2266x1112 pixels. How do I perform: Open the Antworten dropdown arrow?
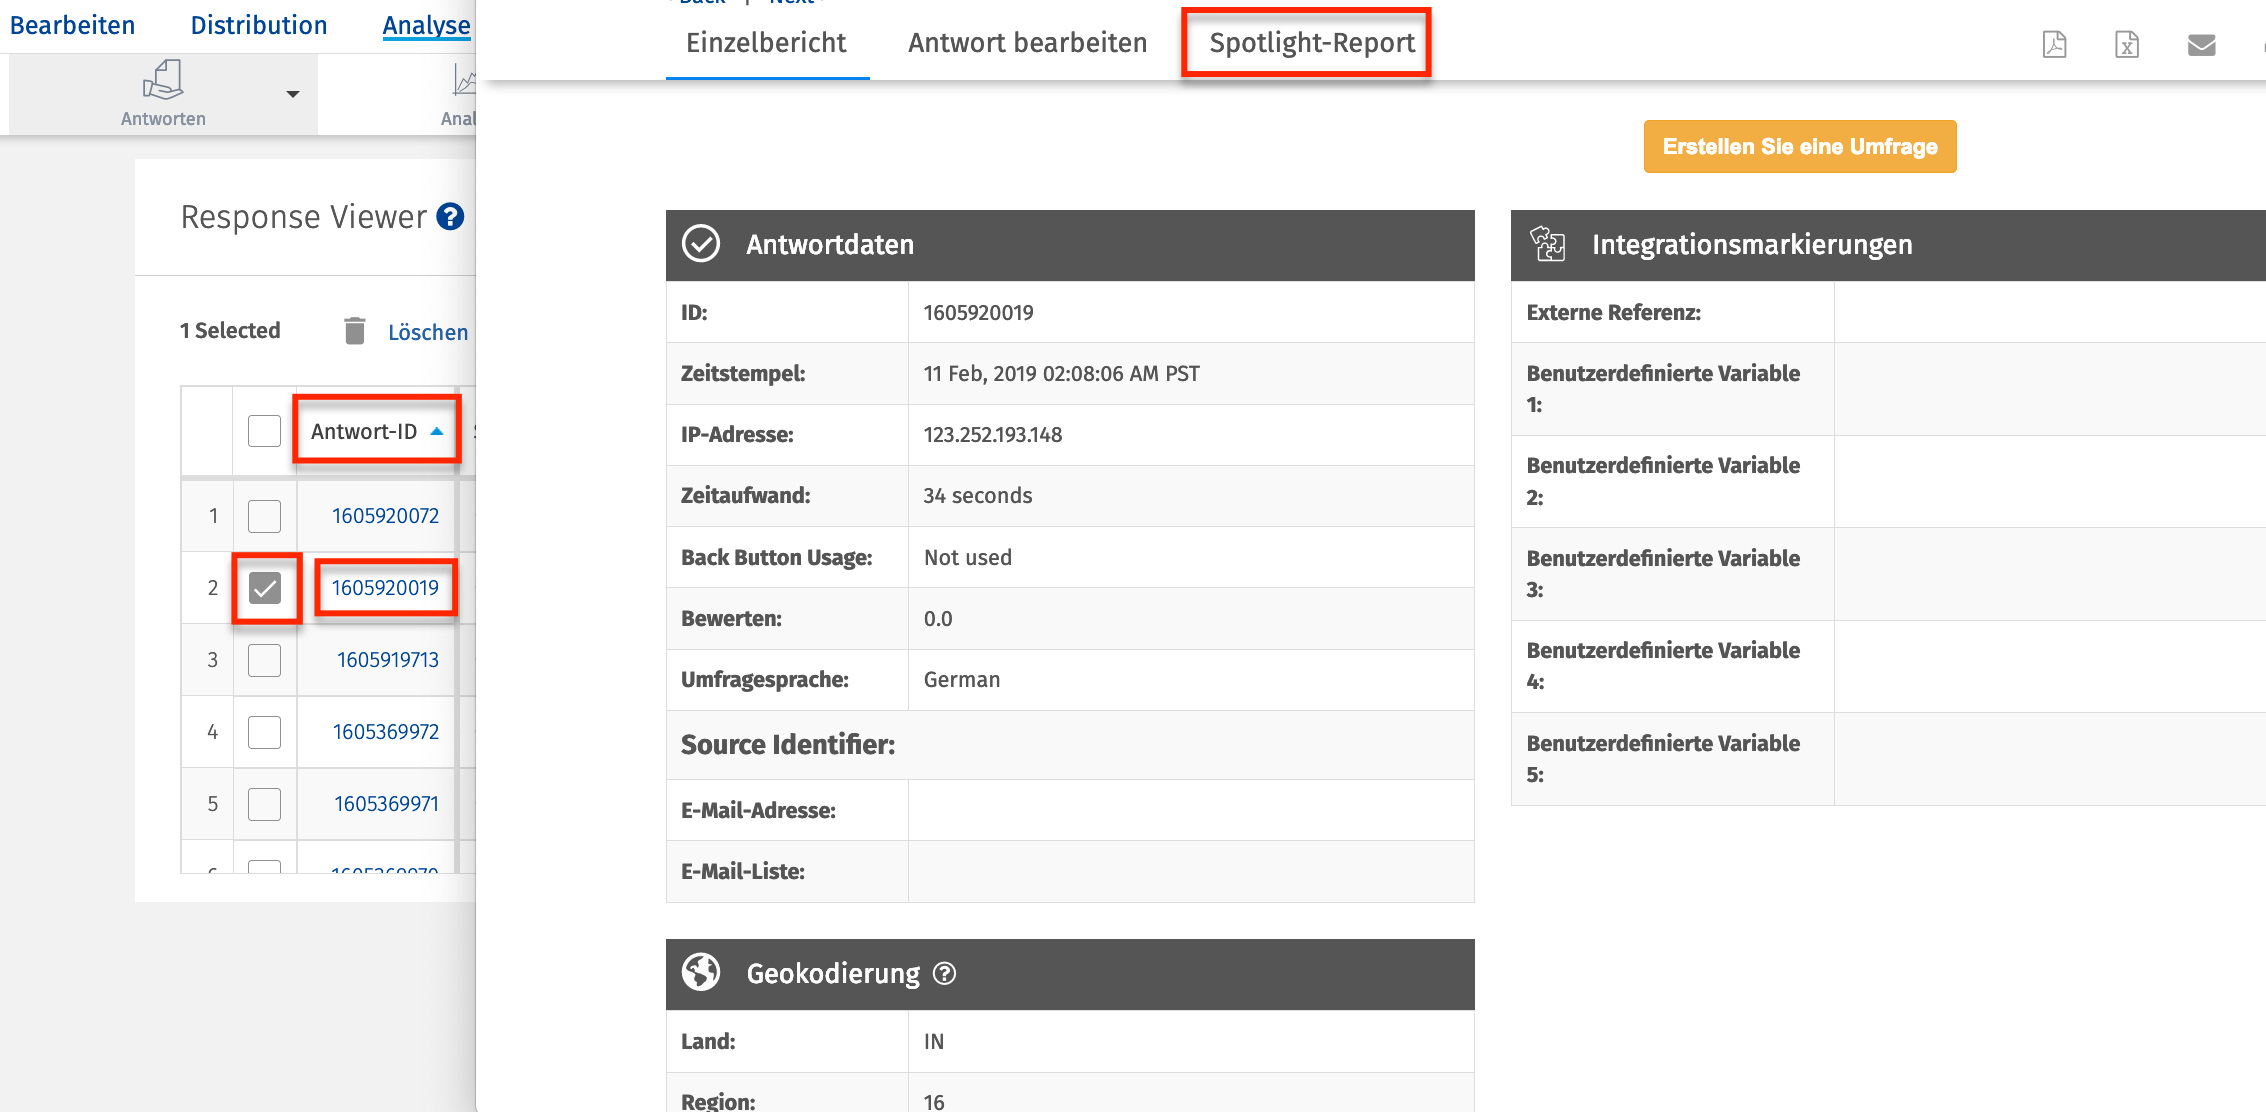point(292,94)
